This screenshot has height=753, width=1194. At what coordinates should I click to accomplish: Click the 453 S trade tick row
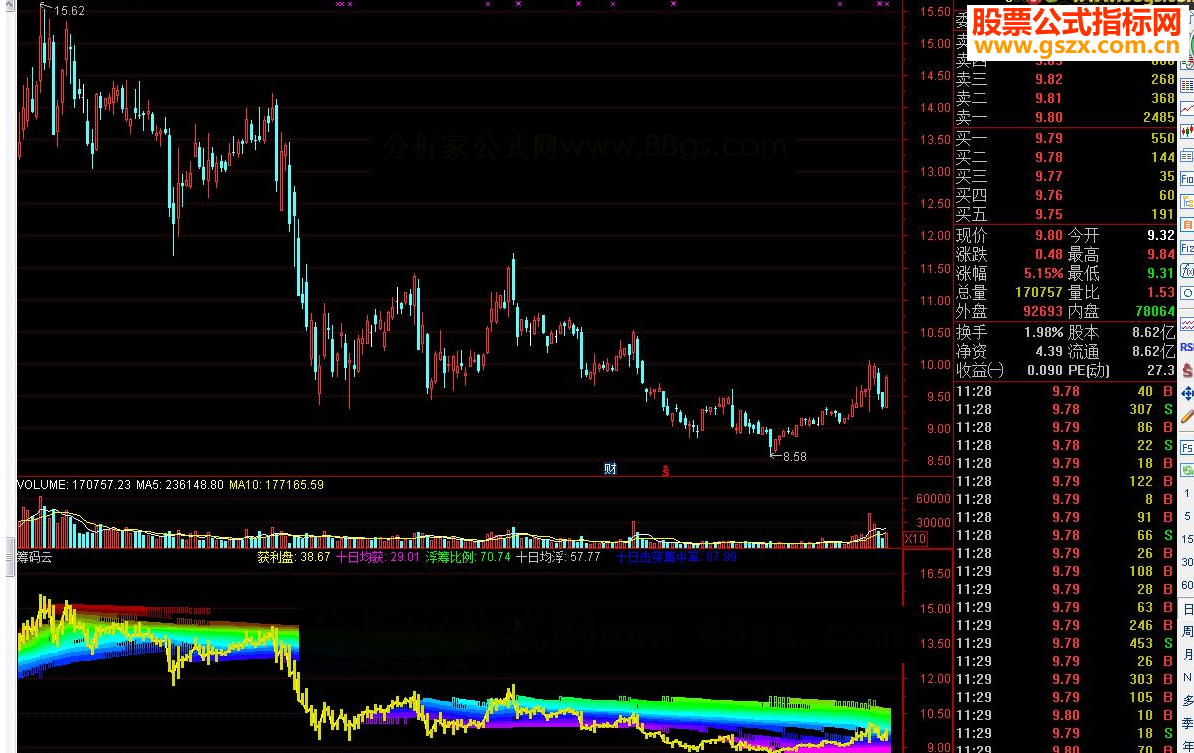click(1065, 643)
